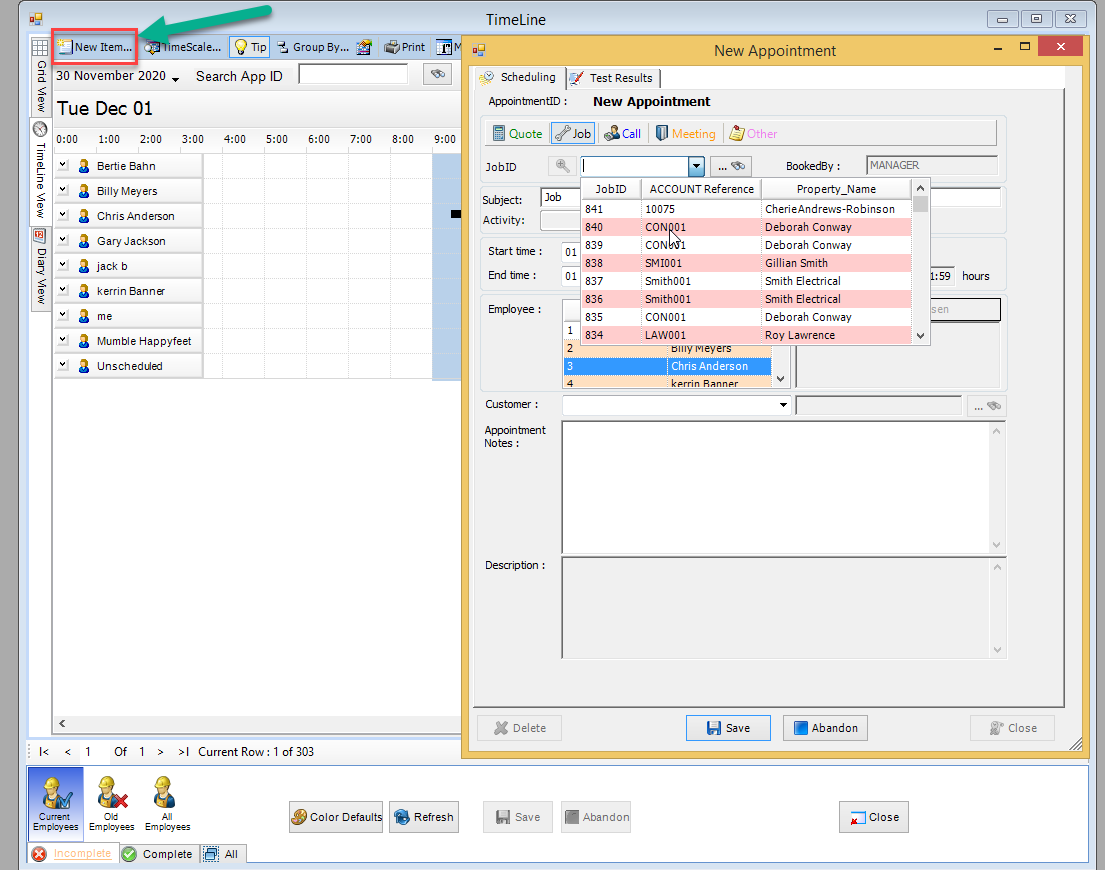This screenshot has width=1105, height=870.
Task: Toggle the Tip lightbulb button
Action: point(250,47)
